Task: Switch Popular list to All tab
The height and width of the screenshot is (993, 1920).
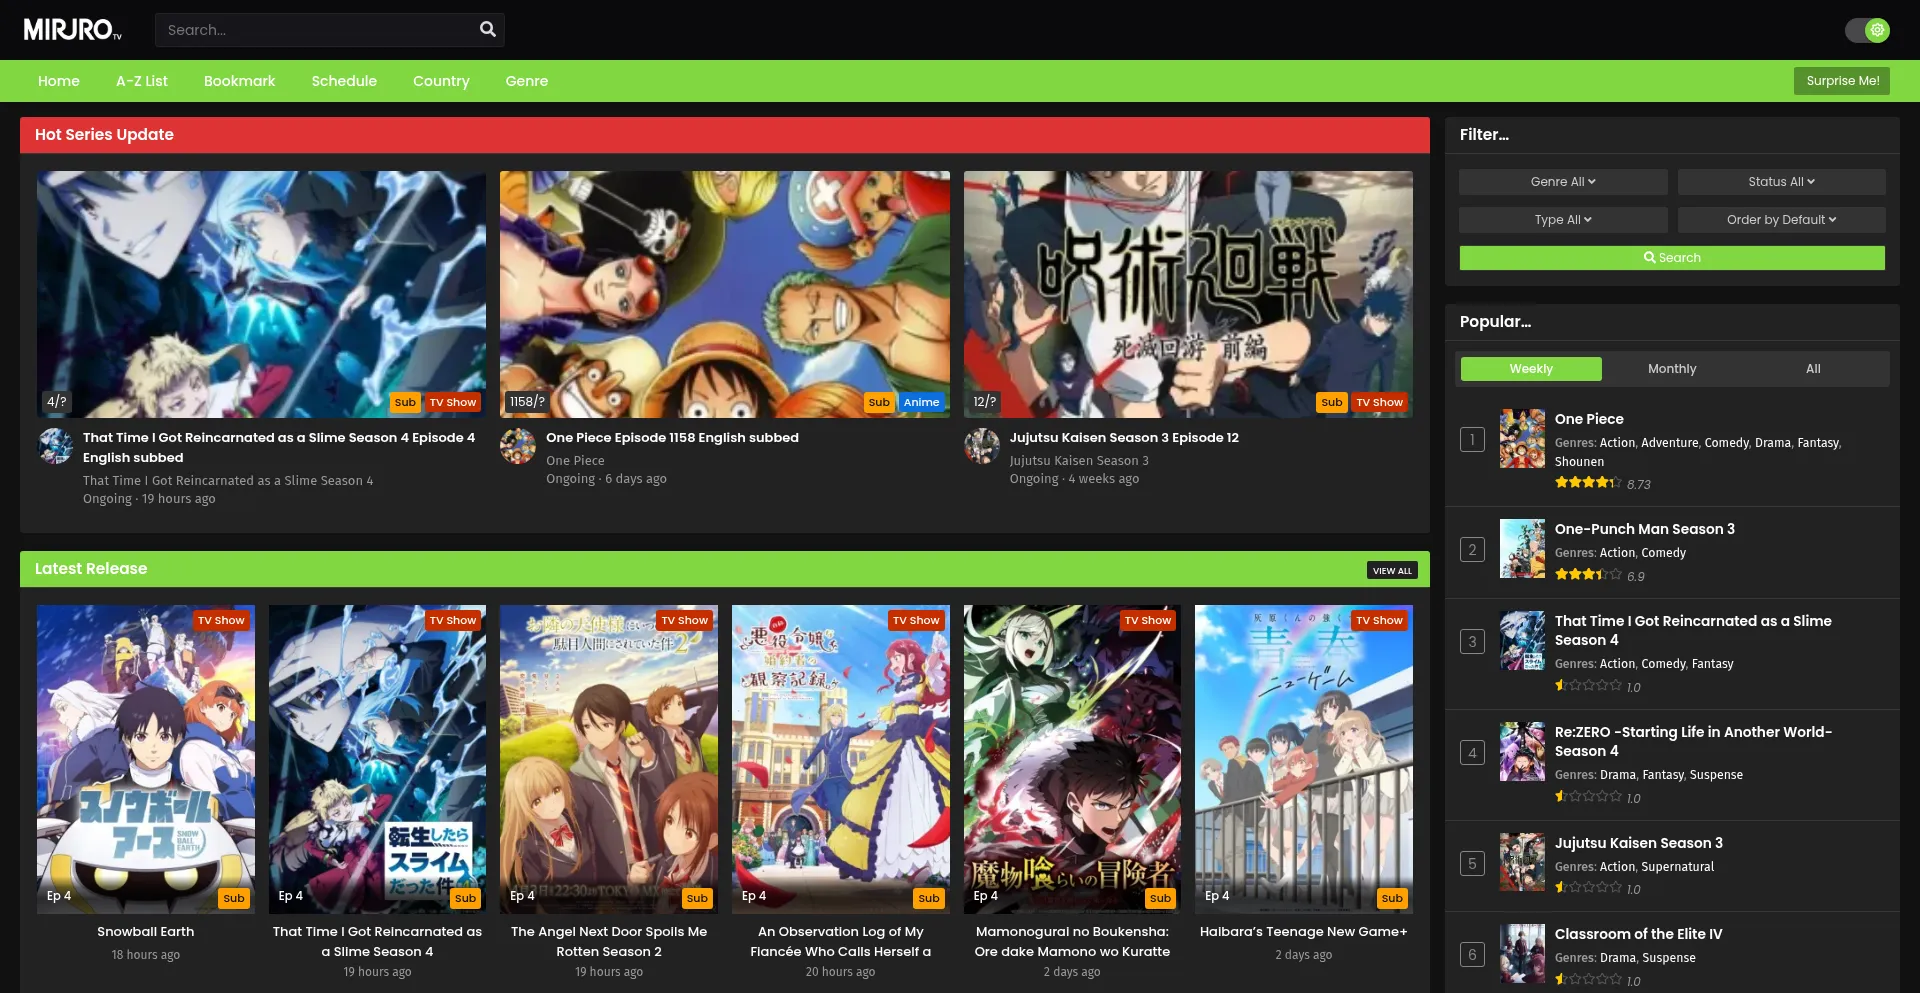Action: [x=1813, y=369]
